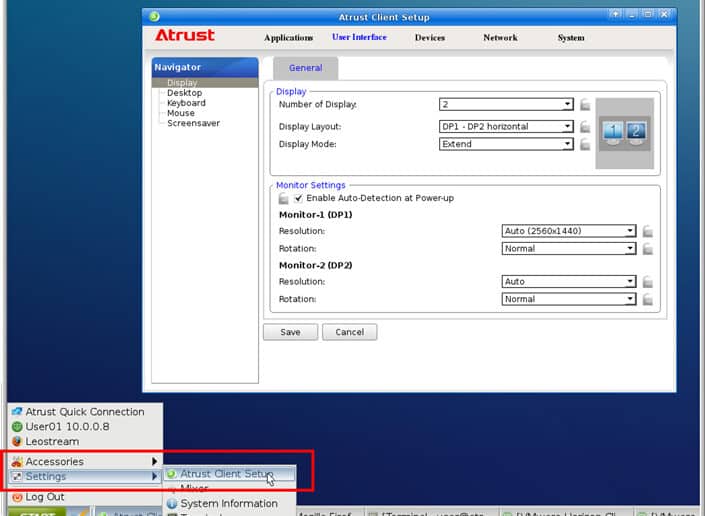Open the Display Layout dropdown

click(x=506, y=127)
